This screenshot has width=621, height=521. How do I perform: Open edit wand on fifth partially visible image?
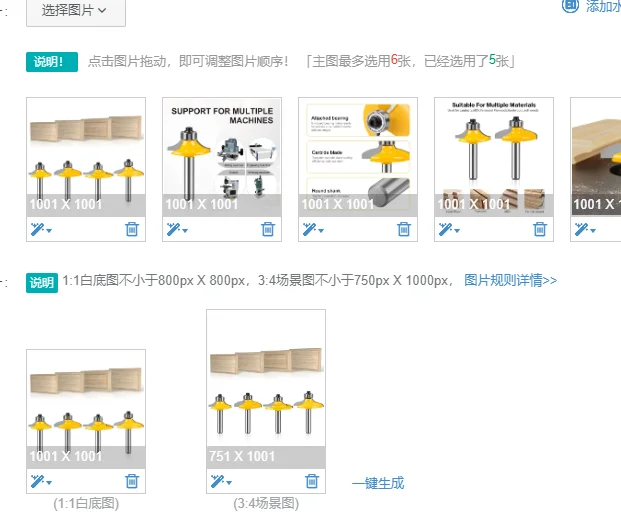click(585, 229)
